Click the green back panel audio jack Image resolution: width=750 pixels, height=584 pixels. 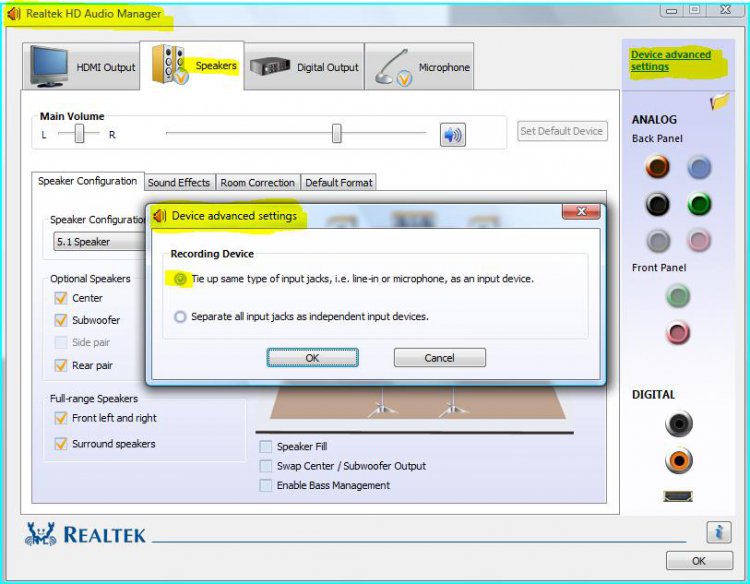(x=699, y=204)
